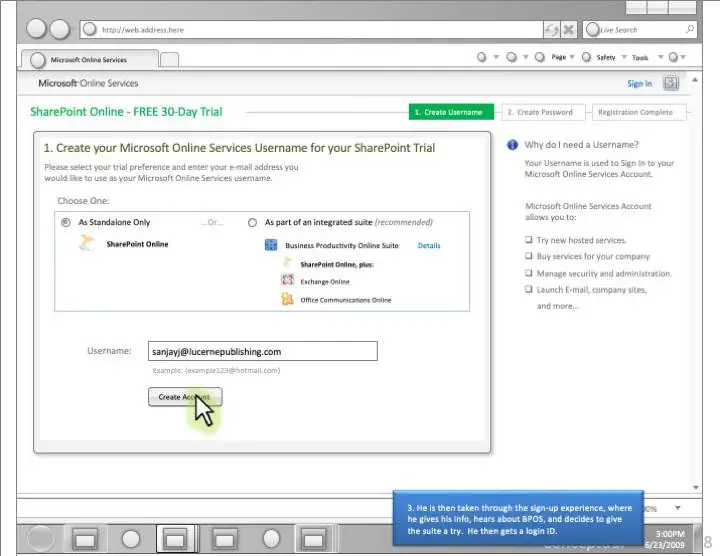The image size is (720, 556).
Task: Click the Stop (X) icon beside the address bar
Action: pyautogui.click(x=568, y=30)
